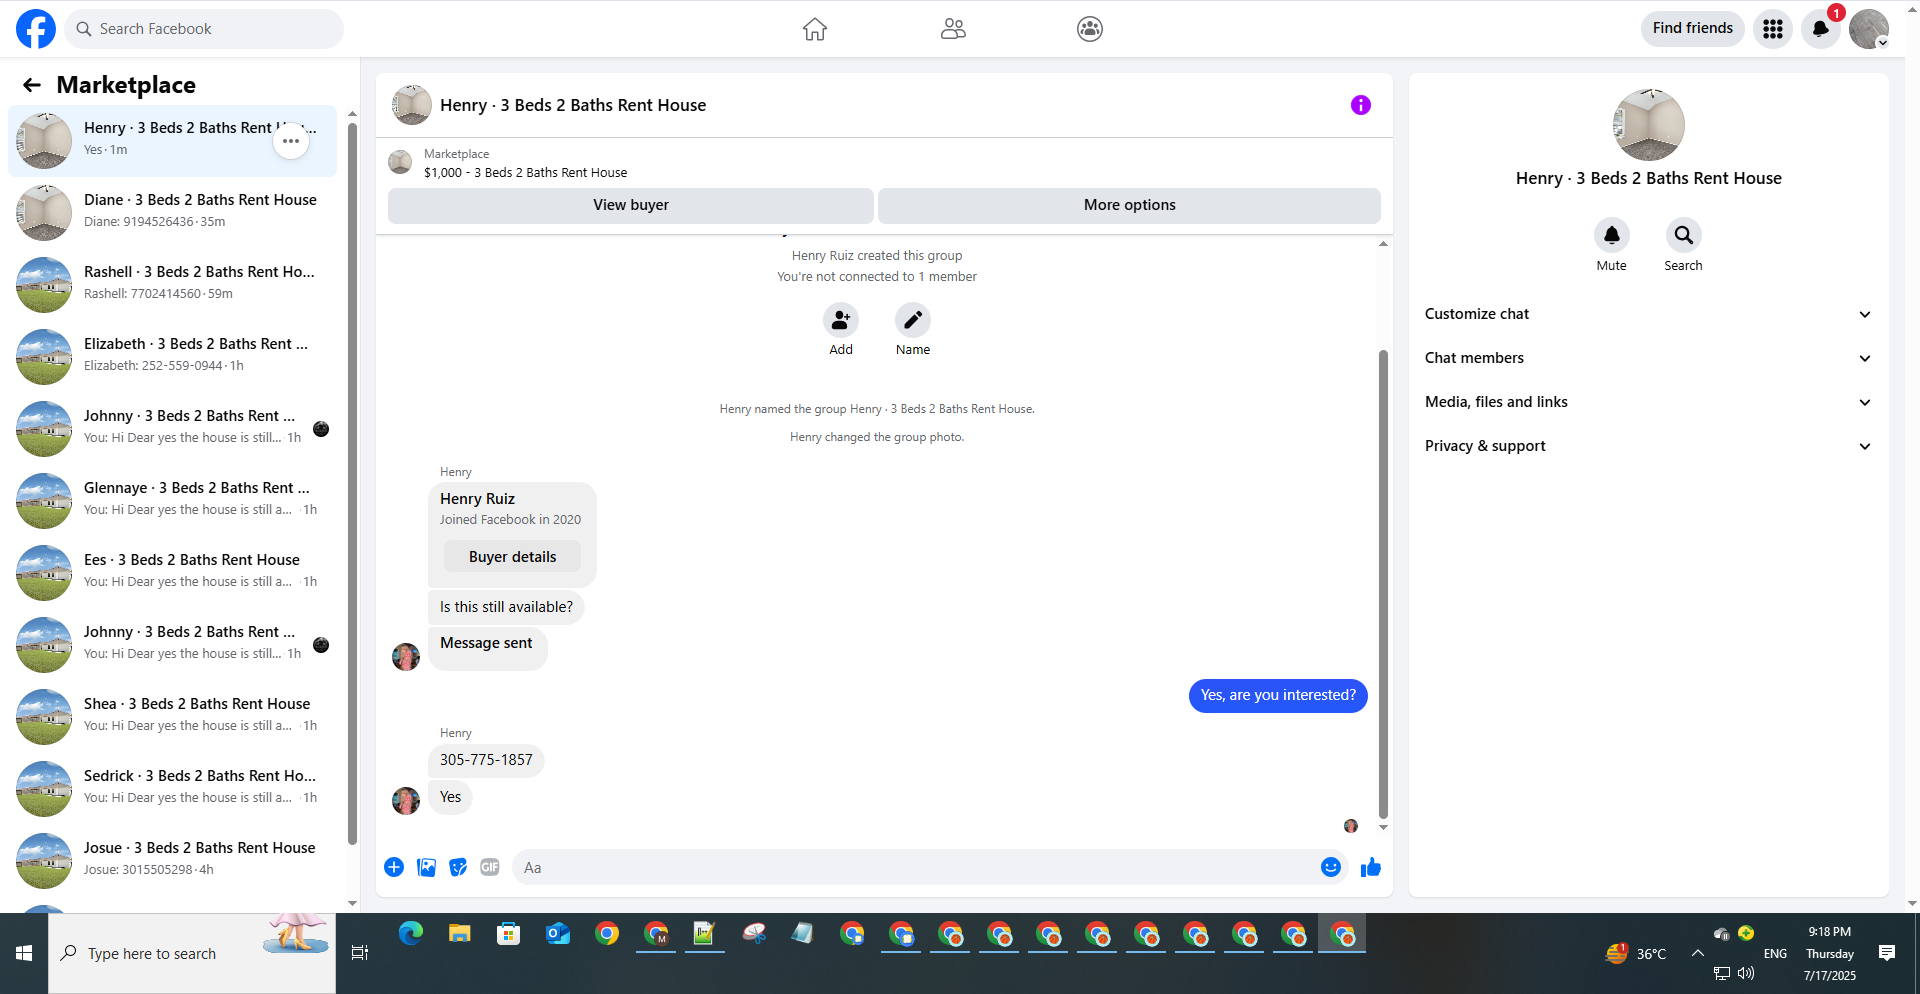1920x994 pixels.
Task: Open the account profile picture menu
Action: pyautogui.click(x=1869, y=29)
